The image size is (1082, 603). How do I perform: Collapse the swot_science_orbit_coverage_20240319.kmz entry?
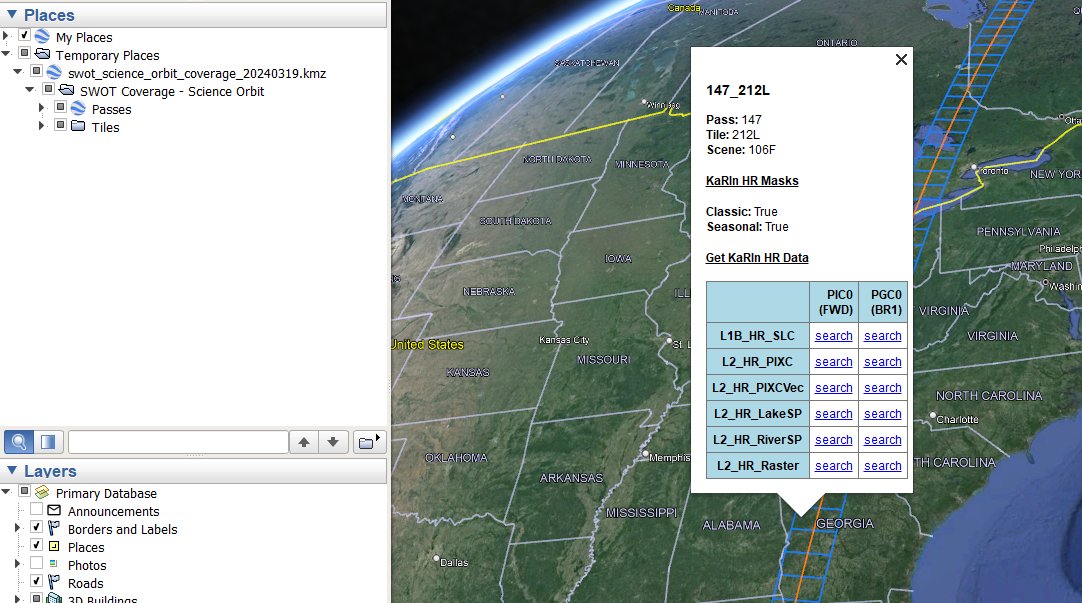(16, 71)
